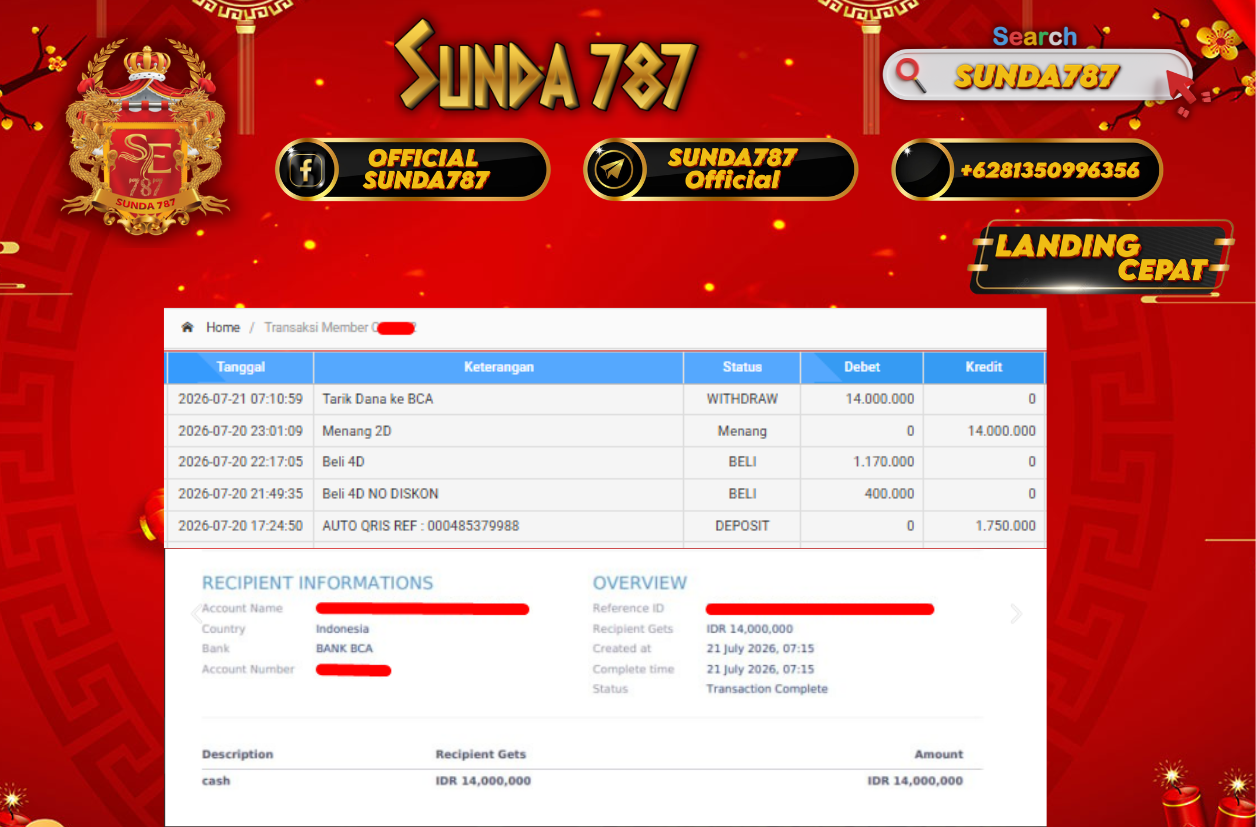The image size is (1256, 827).
Task: Click the LANDING CEPAT banner button
Action: click(1101, 257)
